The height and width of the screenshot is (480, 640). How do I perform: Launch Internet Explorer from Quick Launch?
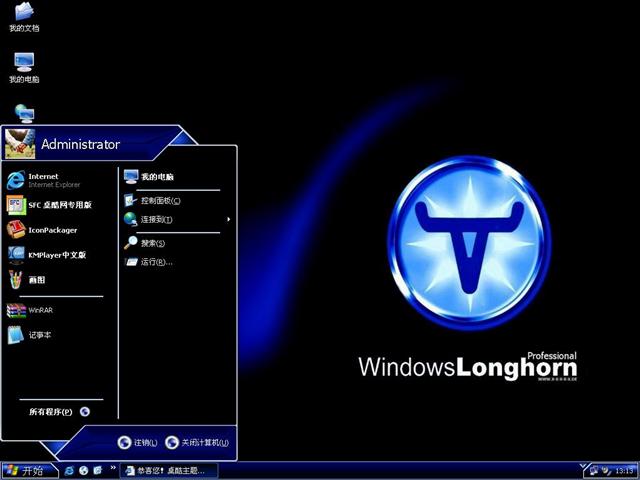pyautogui.click(x=69, y=471)
